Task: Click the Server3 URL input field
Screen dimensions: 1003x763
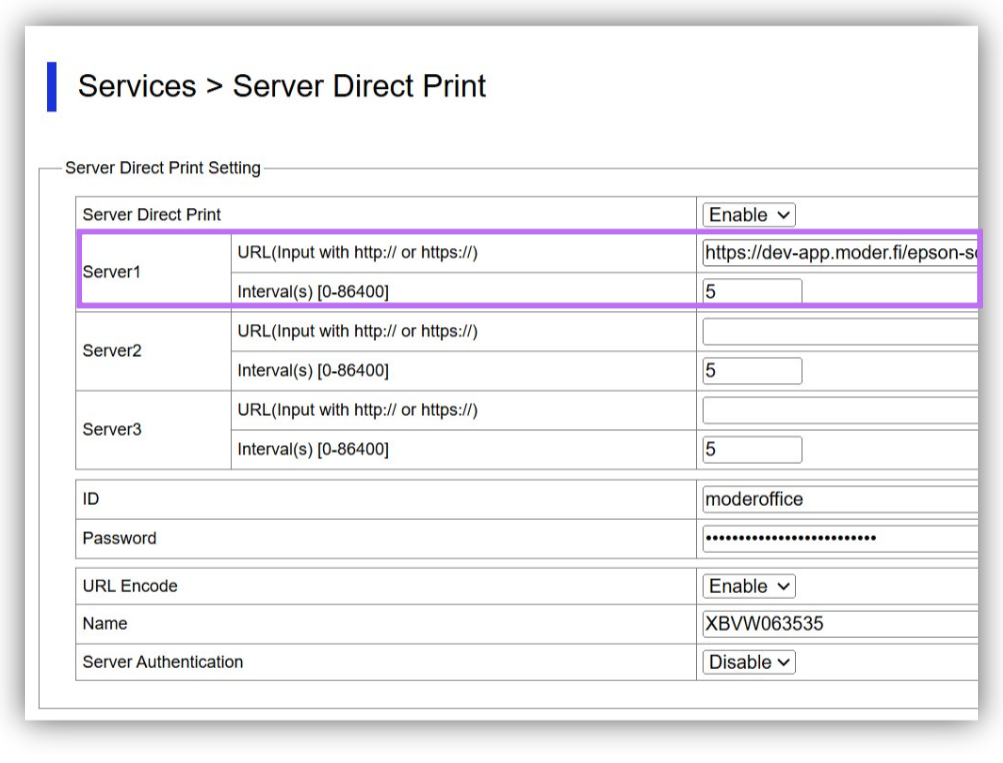Action: [x=840, y=411]
